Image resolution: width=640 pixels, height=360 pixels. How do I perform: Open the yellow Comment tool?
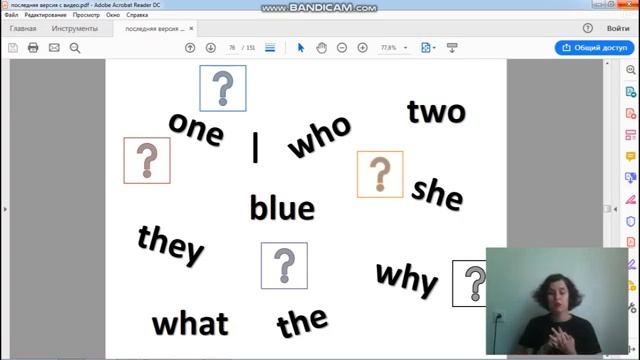(x=631, y=156)
